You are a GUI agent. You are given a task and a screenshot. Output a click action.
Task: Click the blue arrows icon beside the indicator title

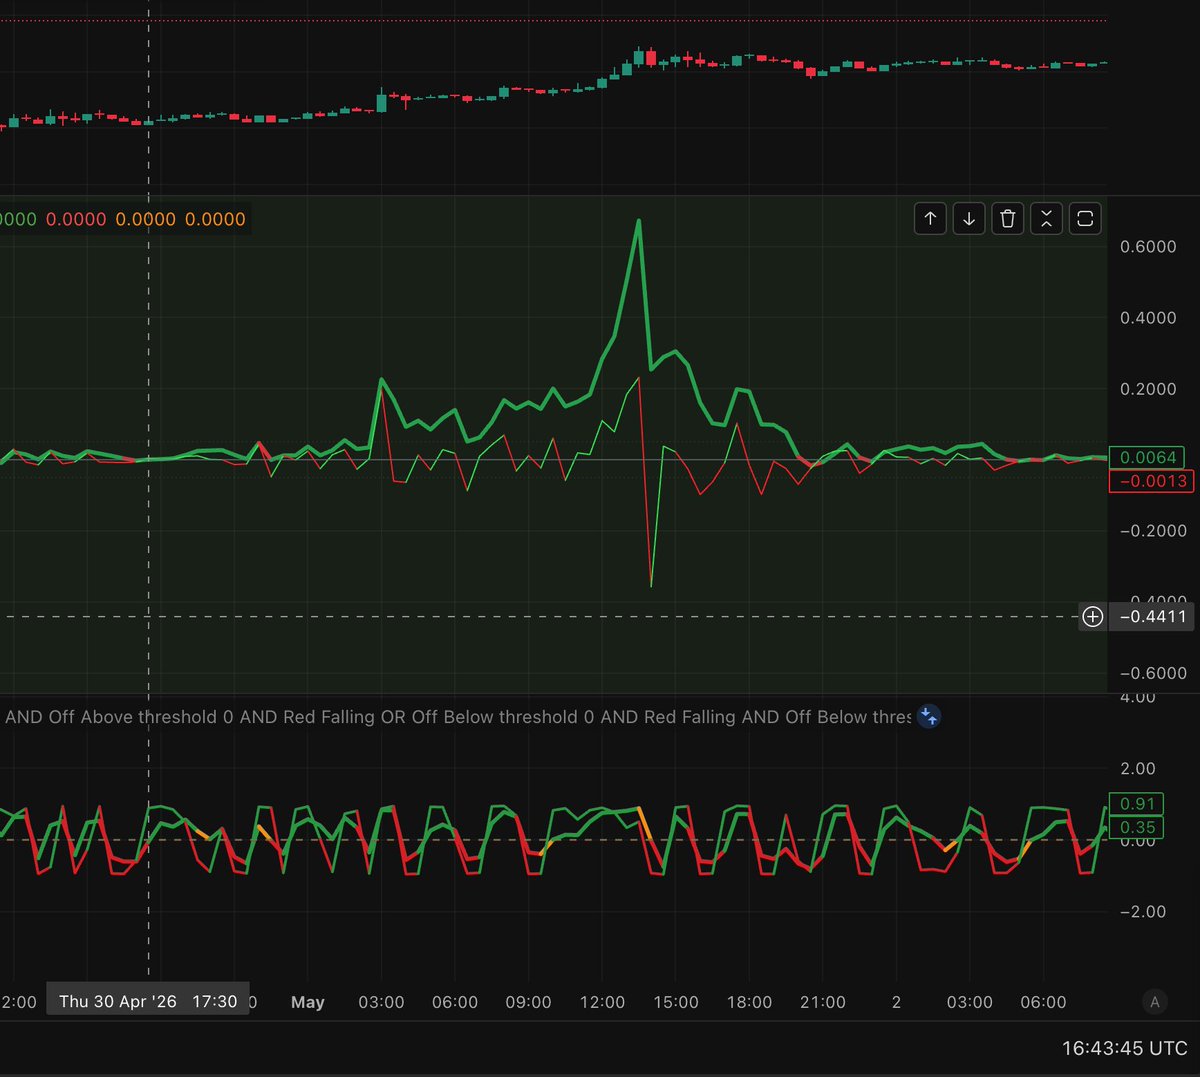coord(928,716)
